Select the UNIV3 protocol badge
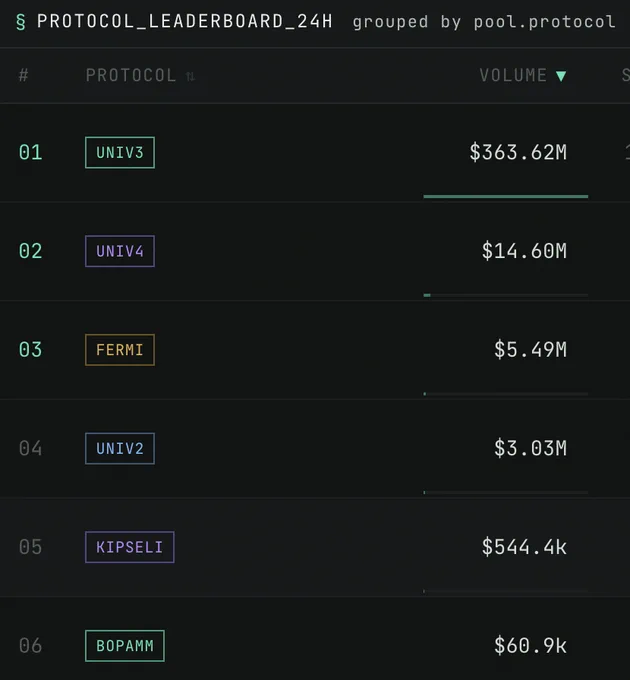 click(x=120, y=153)
